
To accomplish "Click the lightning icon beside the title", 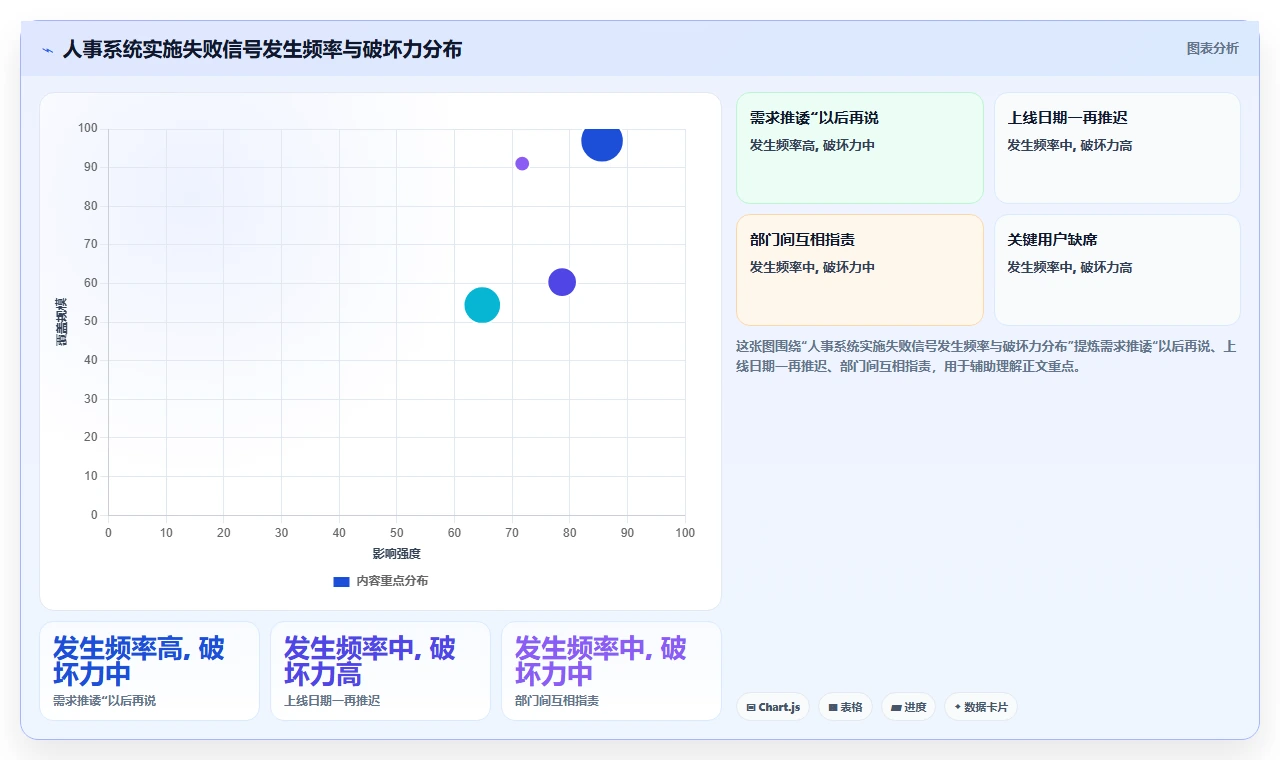I will point(48,50).
